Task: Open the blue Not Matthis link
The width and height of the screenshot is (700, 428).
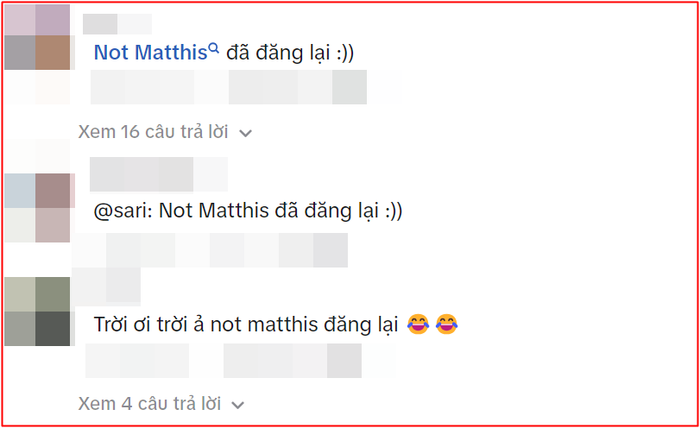Action: coord(150,53)
